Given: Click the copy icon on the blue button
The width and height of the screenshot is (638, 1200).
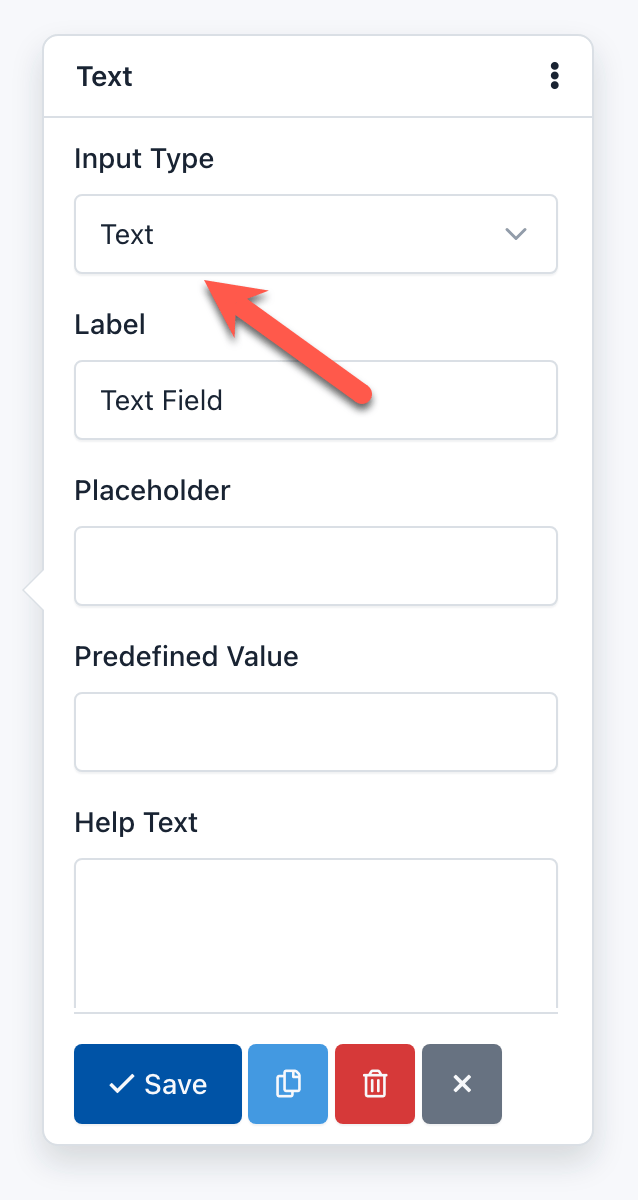Looking at the screenshot, I should pyautogui.click(x=288, y=1083).
